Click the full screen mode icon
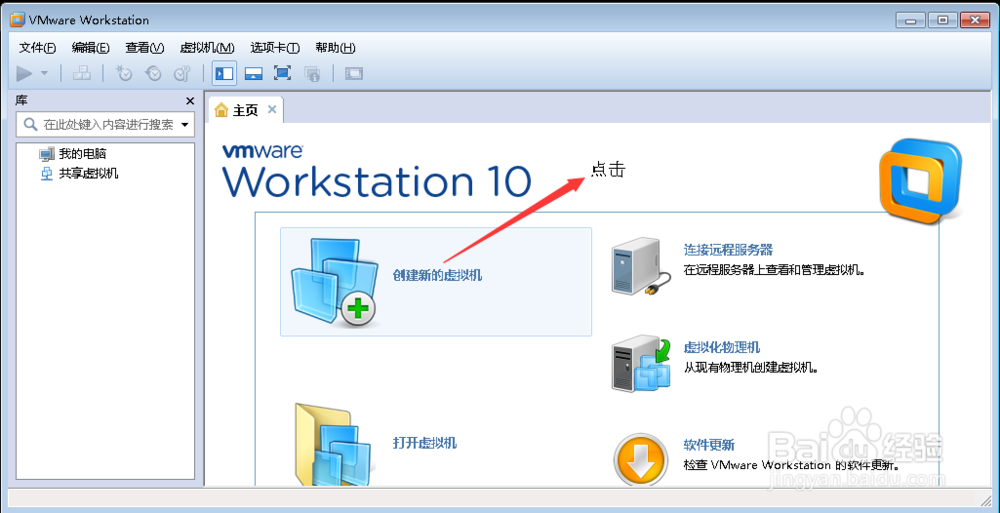The width and height of the screenshot is (1000, 513). coord(283,73)
